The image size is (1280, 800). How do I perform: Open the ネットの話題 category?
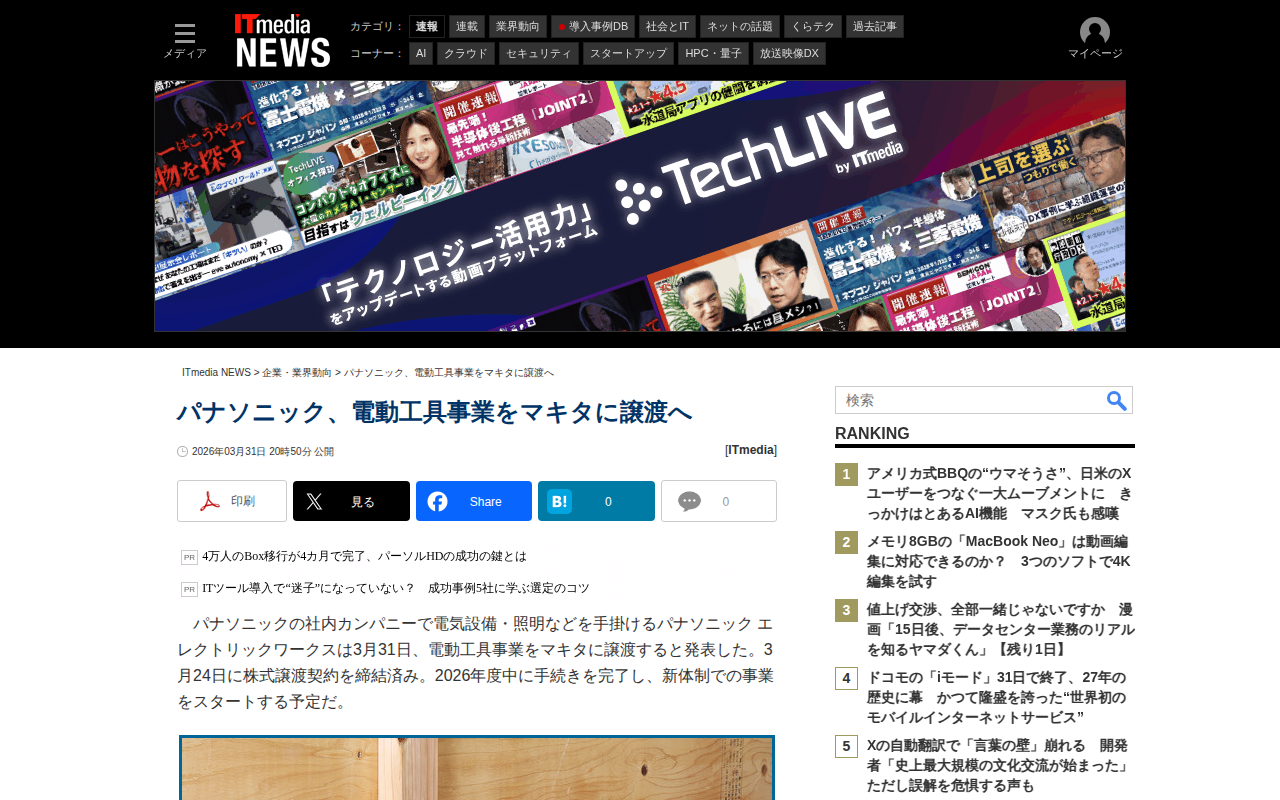[740, 26]
